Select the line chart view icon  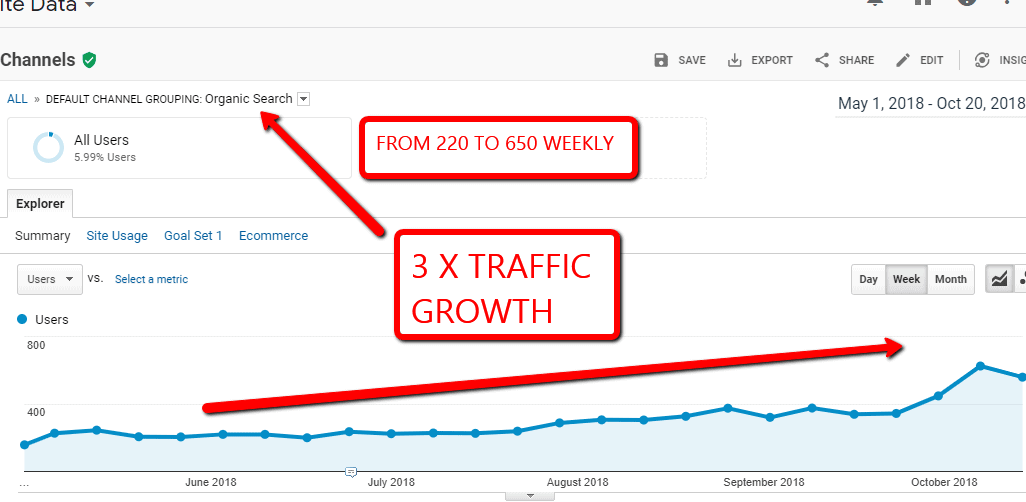click(x=998, y=280)
